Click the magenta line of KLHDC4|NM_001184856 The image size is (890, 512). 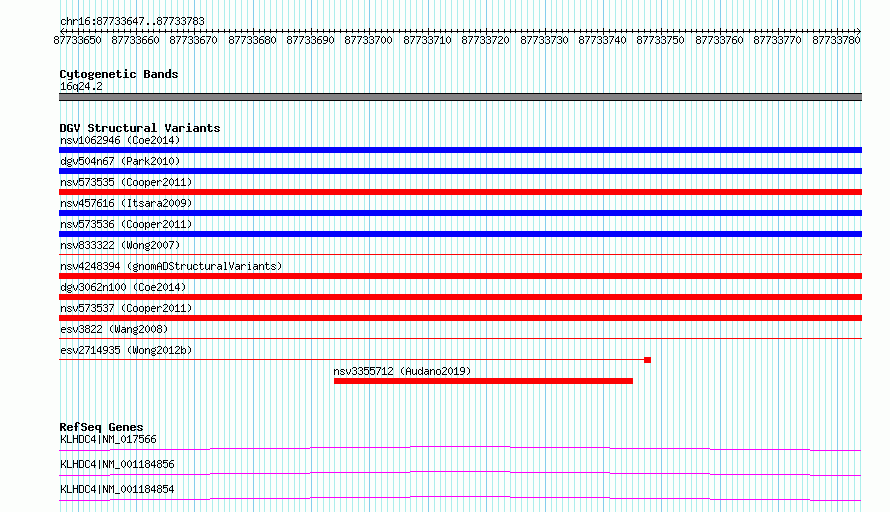click(x=460, y=473)
